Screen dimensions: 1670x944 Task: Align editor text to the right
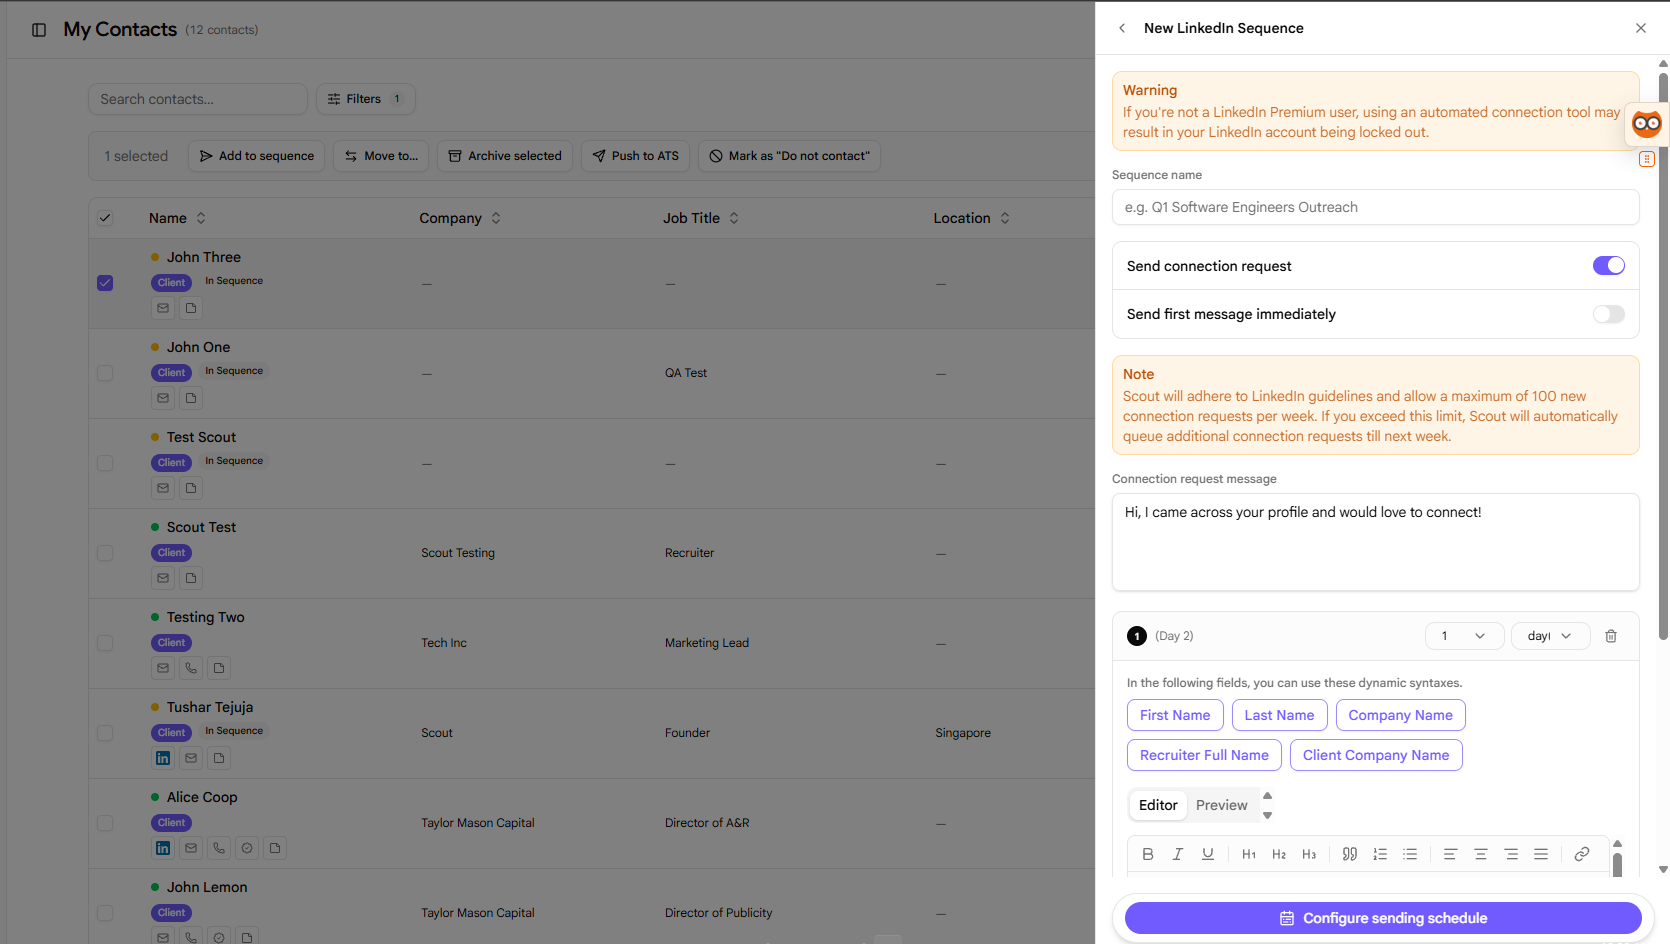[x=1511, y=854]
